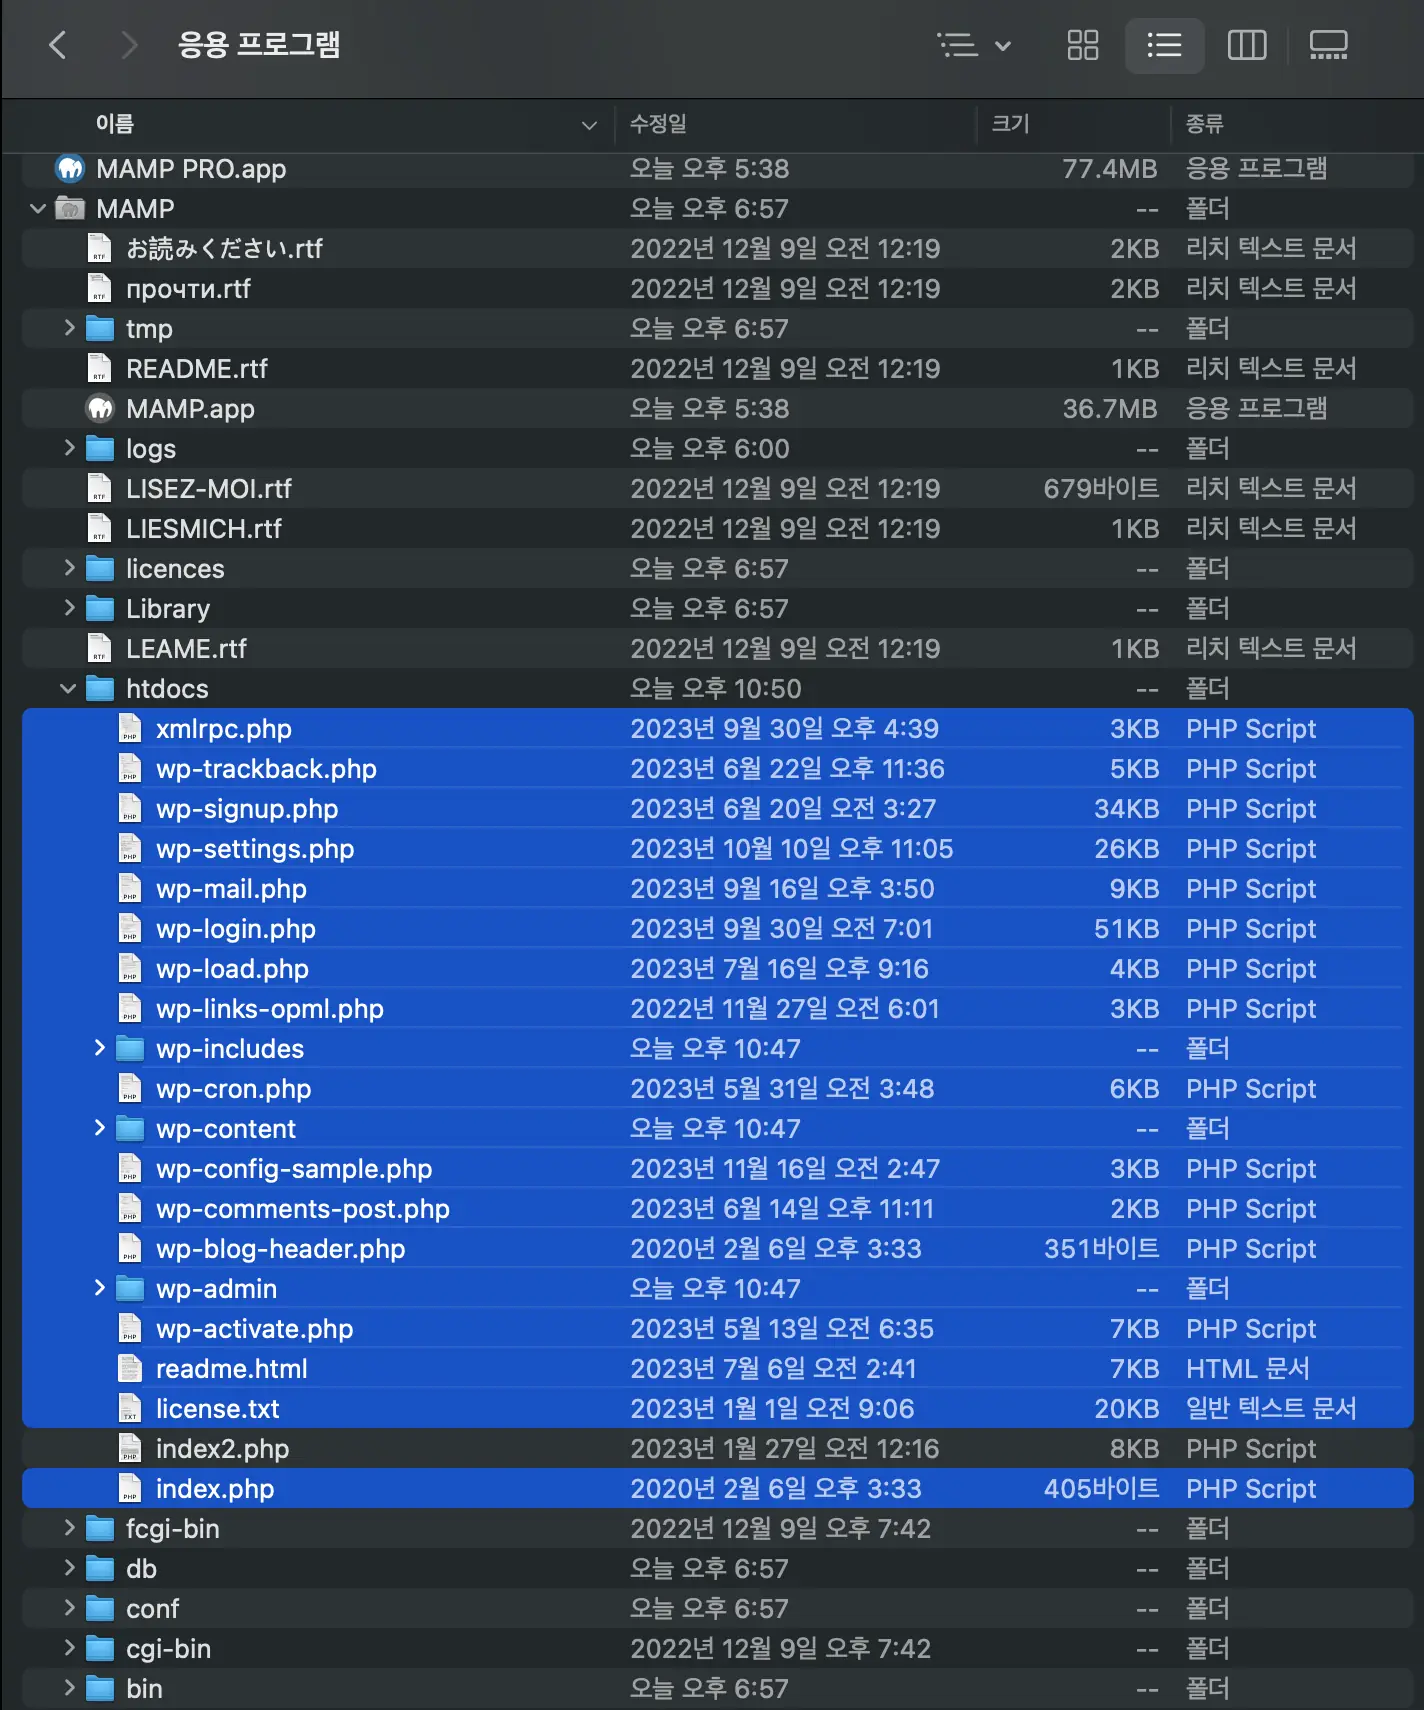Expand the bin folder
Viewport: 1424px width, 1710px height.
pyautogui.click(x=69, y=1688)
